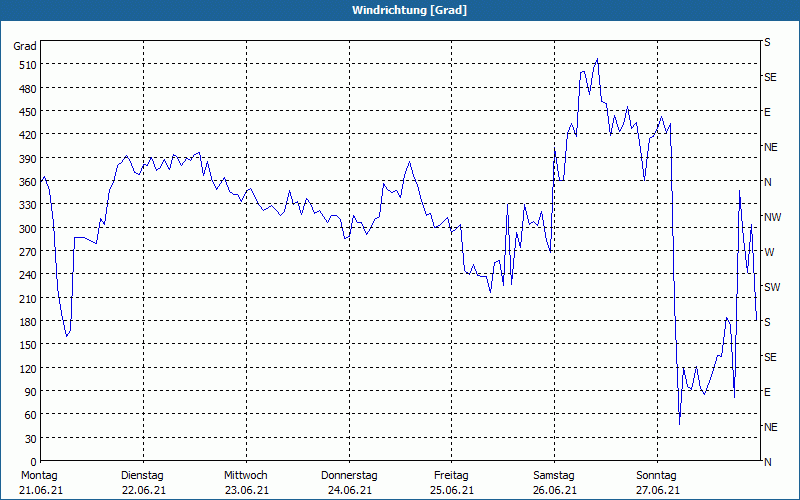800x500 pixels.
Task: Click the "W" compass label
Action: pos(769,252)
